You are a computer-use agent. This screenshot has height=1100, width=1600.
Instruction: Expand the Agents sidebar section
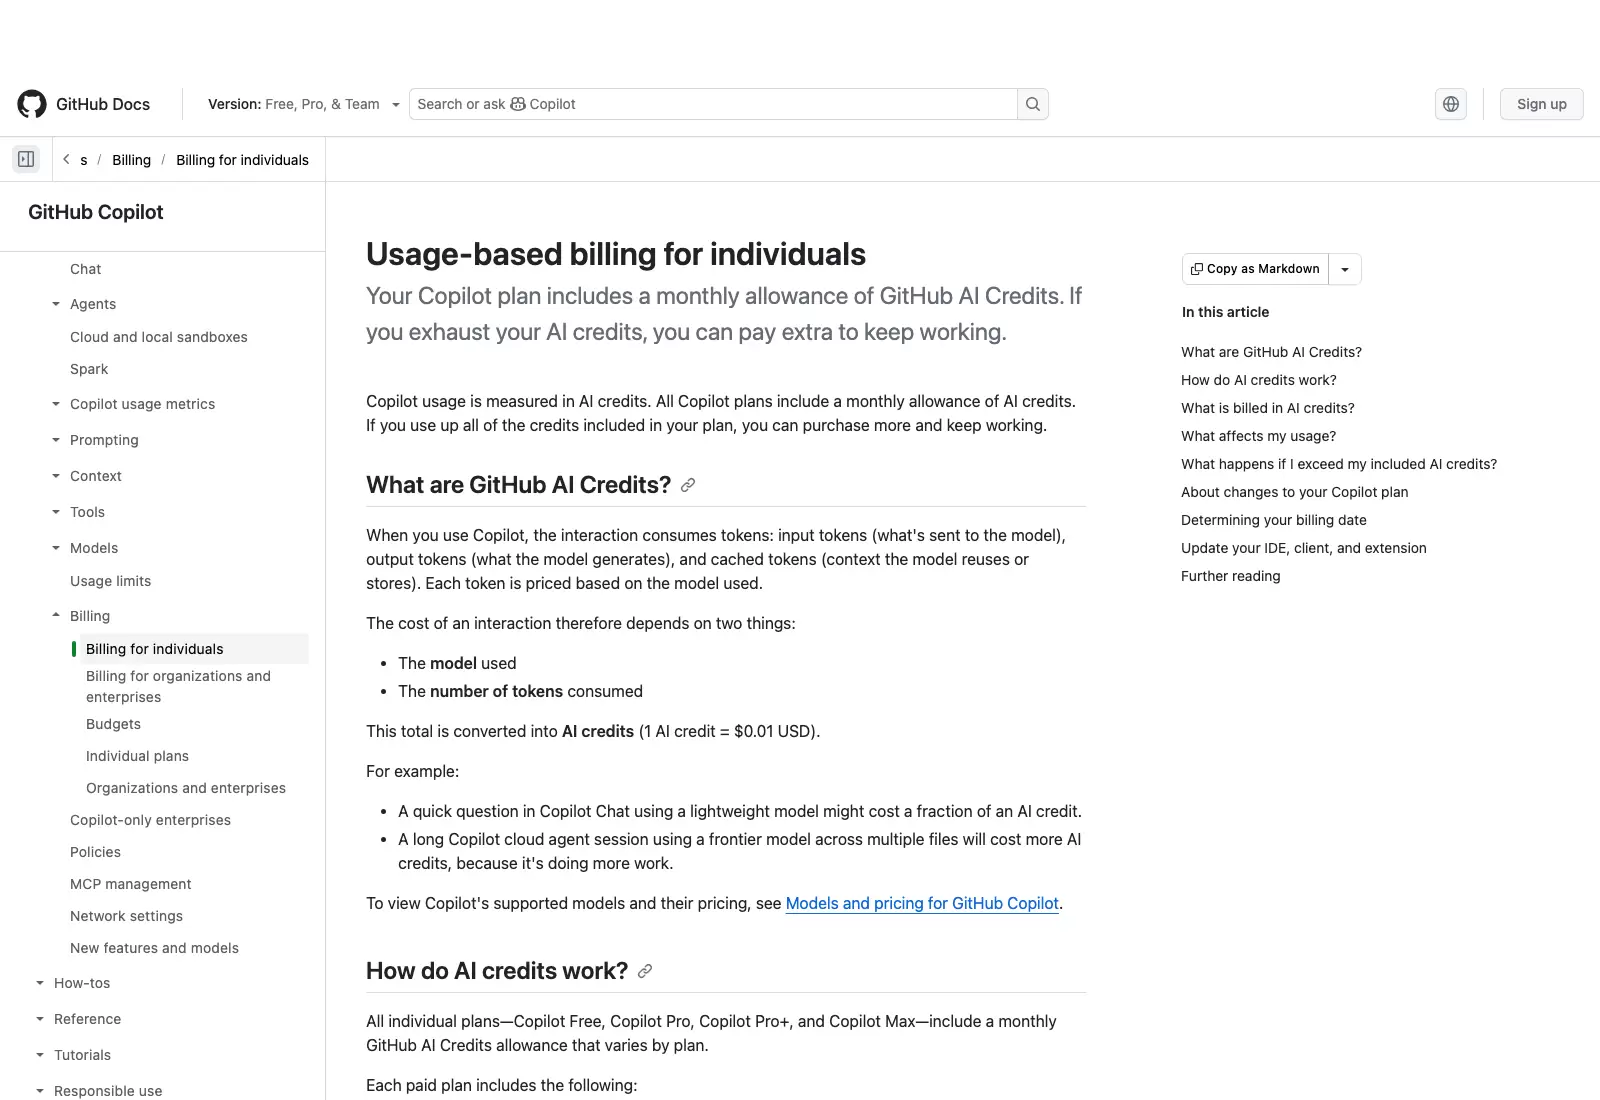click(x=56, y=304)
